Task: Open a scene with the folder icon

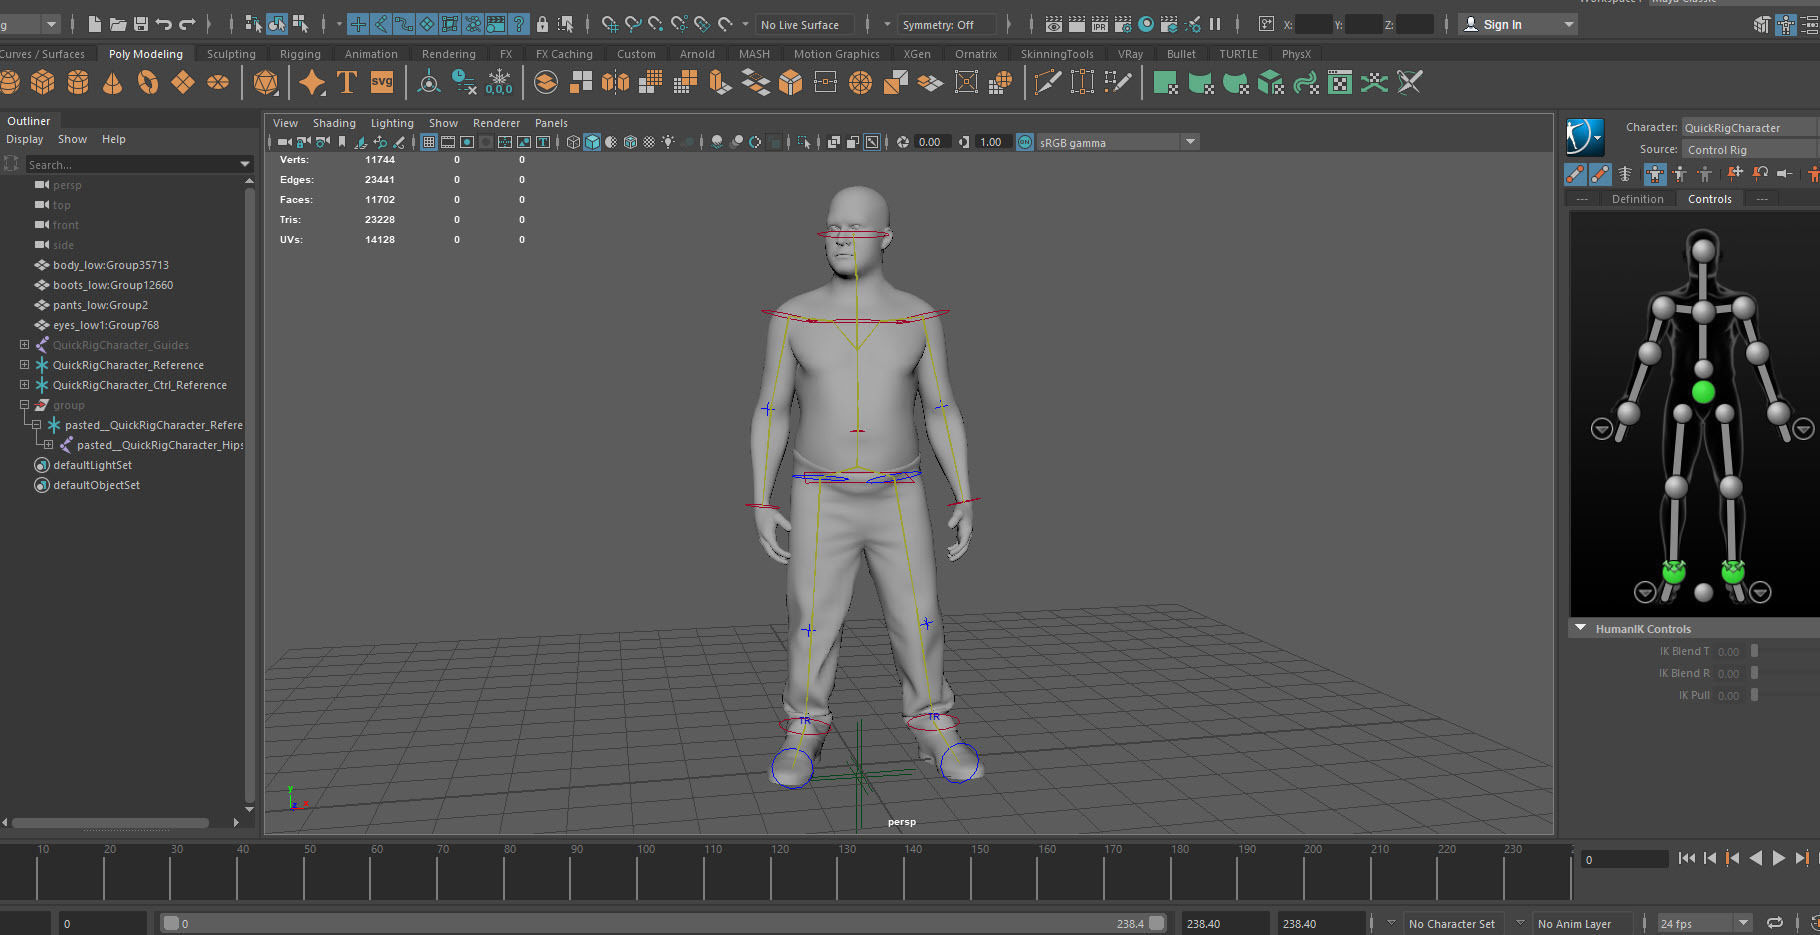Action: [x=117, y=24]
